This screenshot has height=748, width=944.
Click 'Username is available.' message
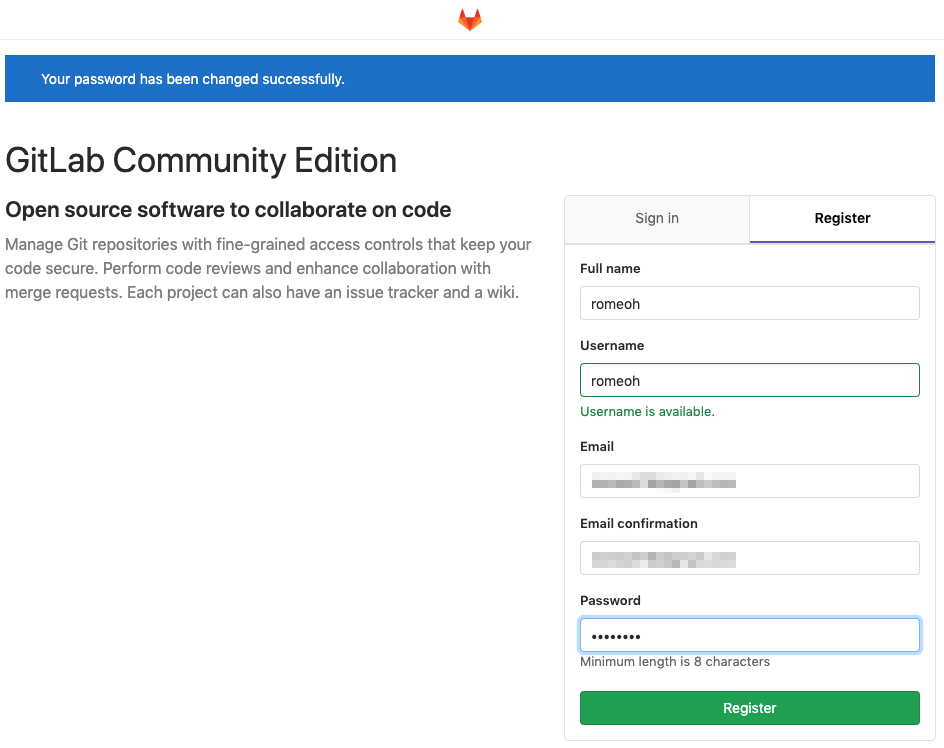[647, 411]
